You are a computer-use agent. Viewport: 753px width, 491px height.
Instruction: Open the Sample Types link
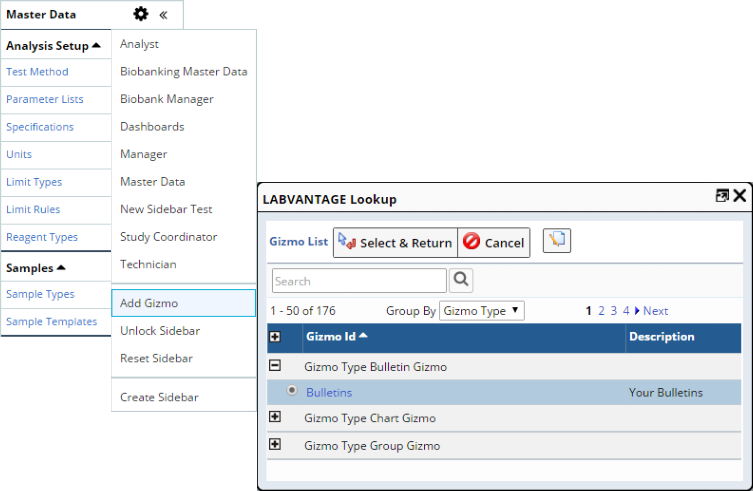40,294
